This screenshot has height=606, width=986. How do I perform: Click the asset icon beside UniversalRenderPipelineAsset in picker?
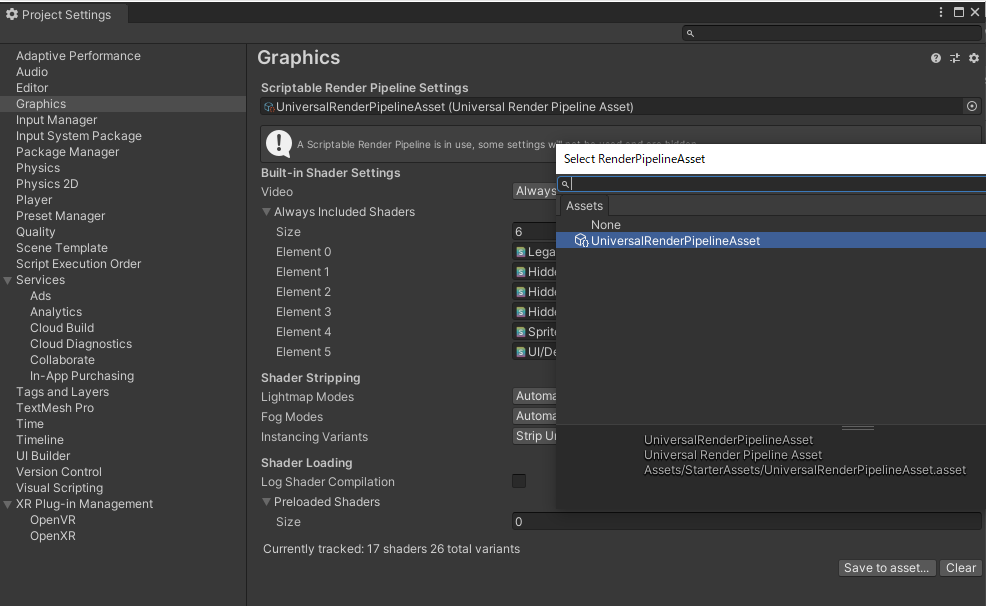pos(581,241)
